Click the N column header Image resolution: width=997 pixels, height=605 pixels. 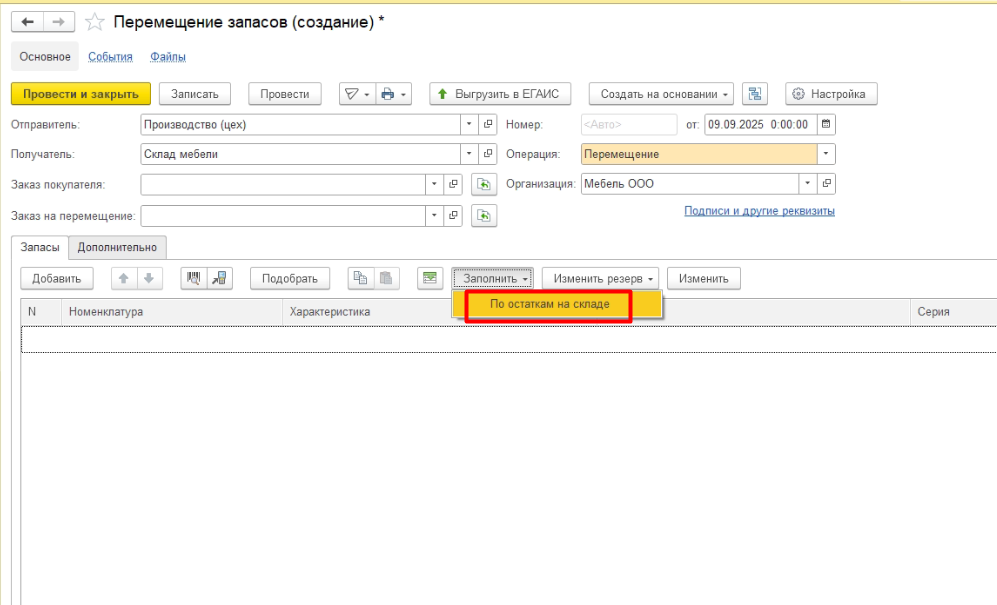(x=41, y=312)
